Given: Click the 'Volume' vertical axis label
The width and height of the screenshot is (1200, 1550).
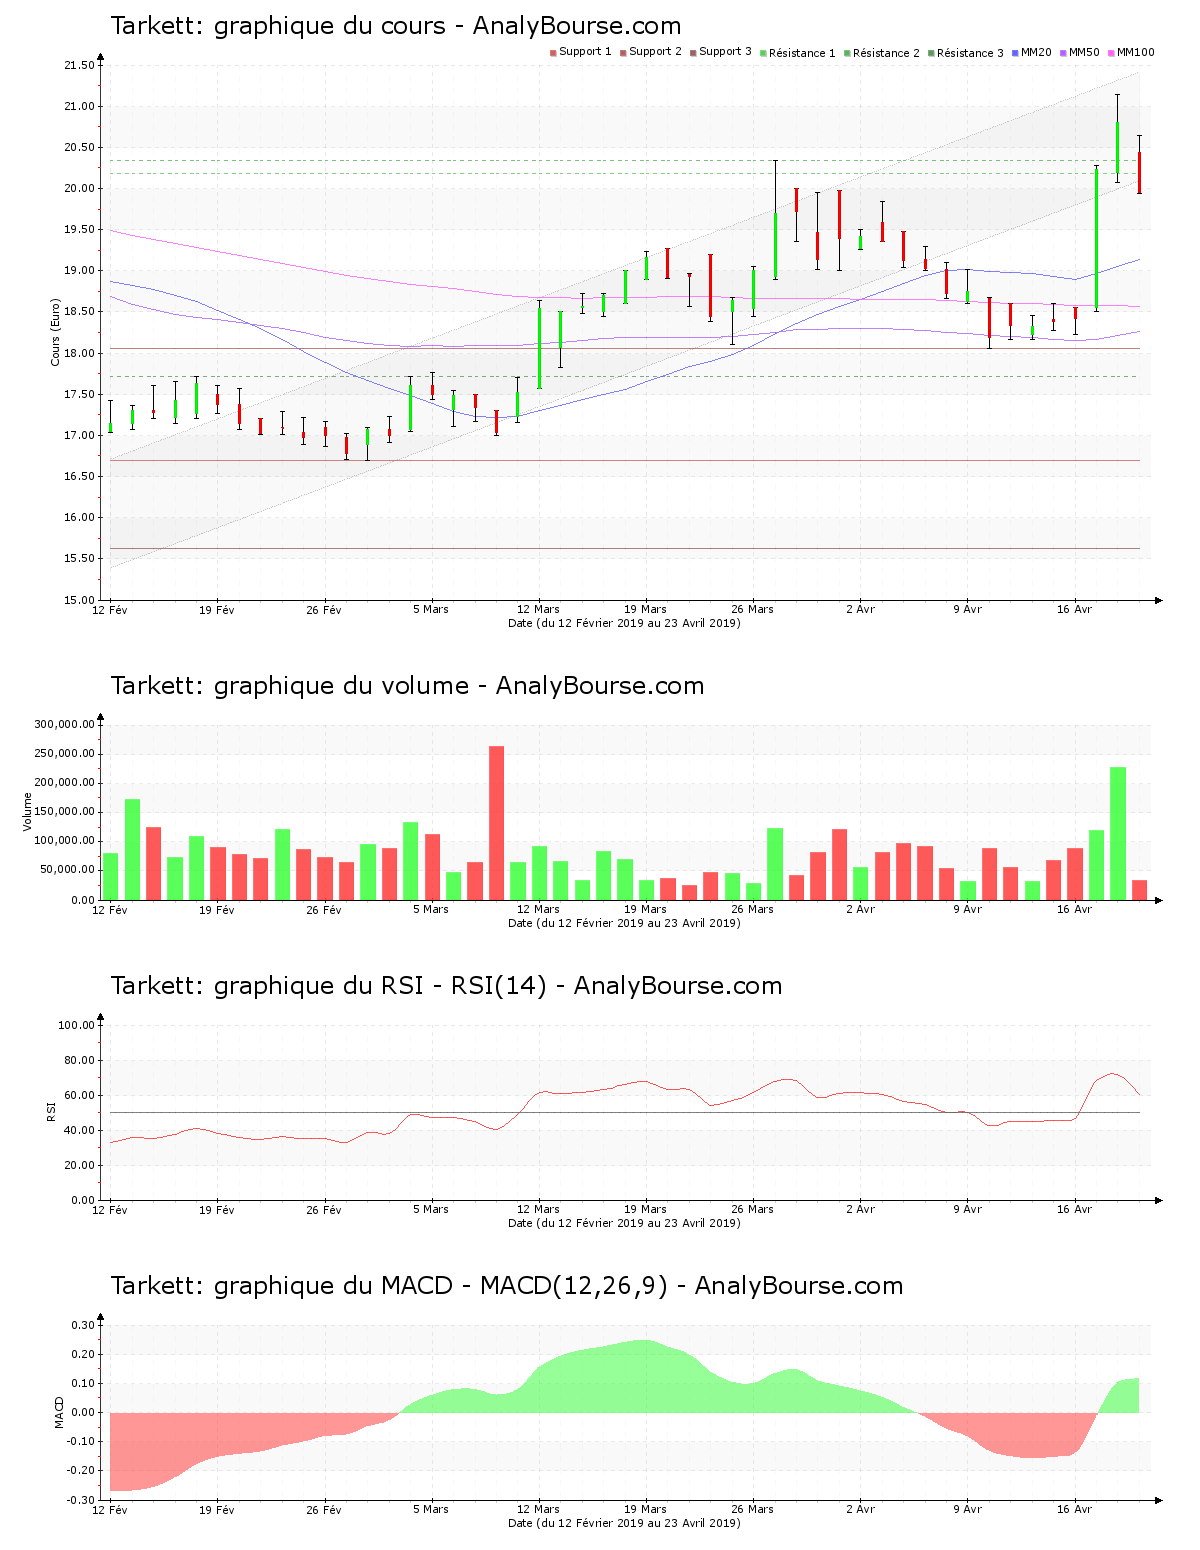Looking at the screenshot, I should click(28, 811).
